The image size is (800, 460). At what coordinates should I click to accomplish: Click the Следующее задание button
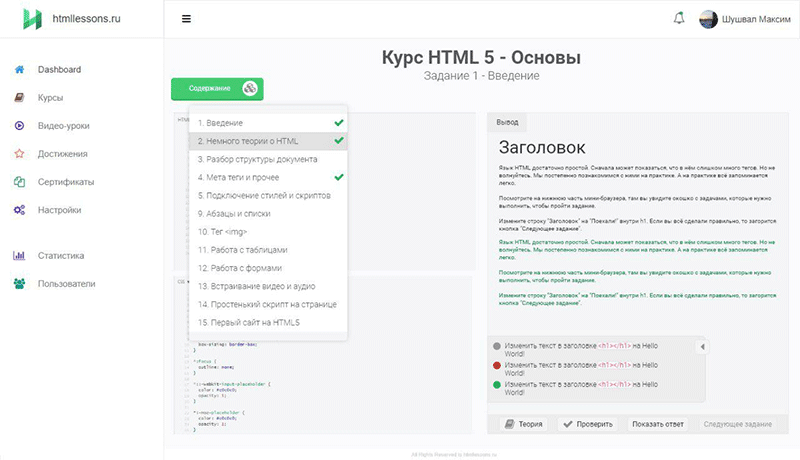tap(738, 424)
